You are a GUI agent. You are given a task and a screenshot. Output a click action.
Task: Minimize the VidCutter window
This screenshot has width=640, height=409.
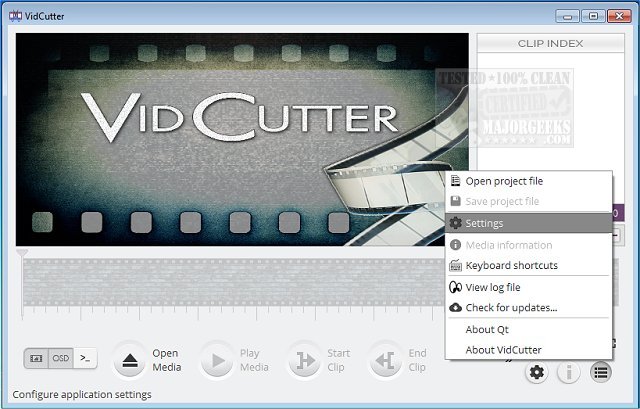click(568, 16)
